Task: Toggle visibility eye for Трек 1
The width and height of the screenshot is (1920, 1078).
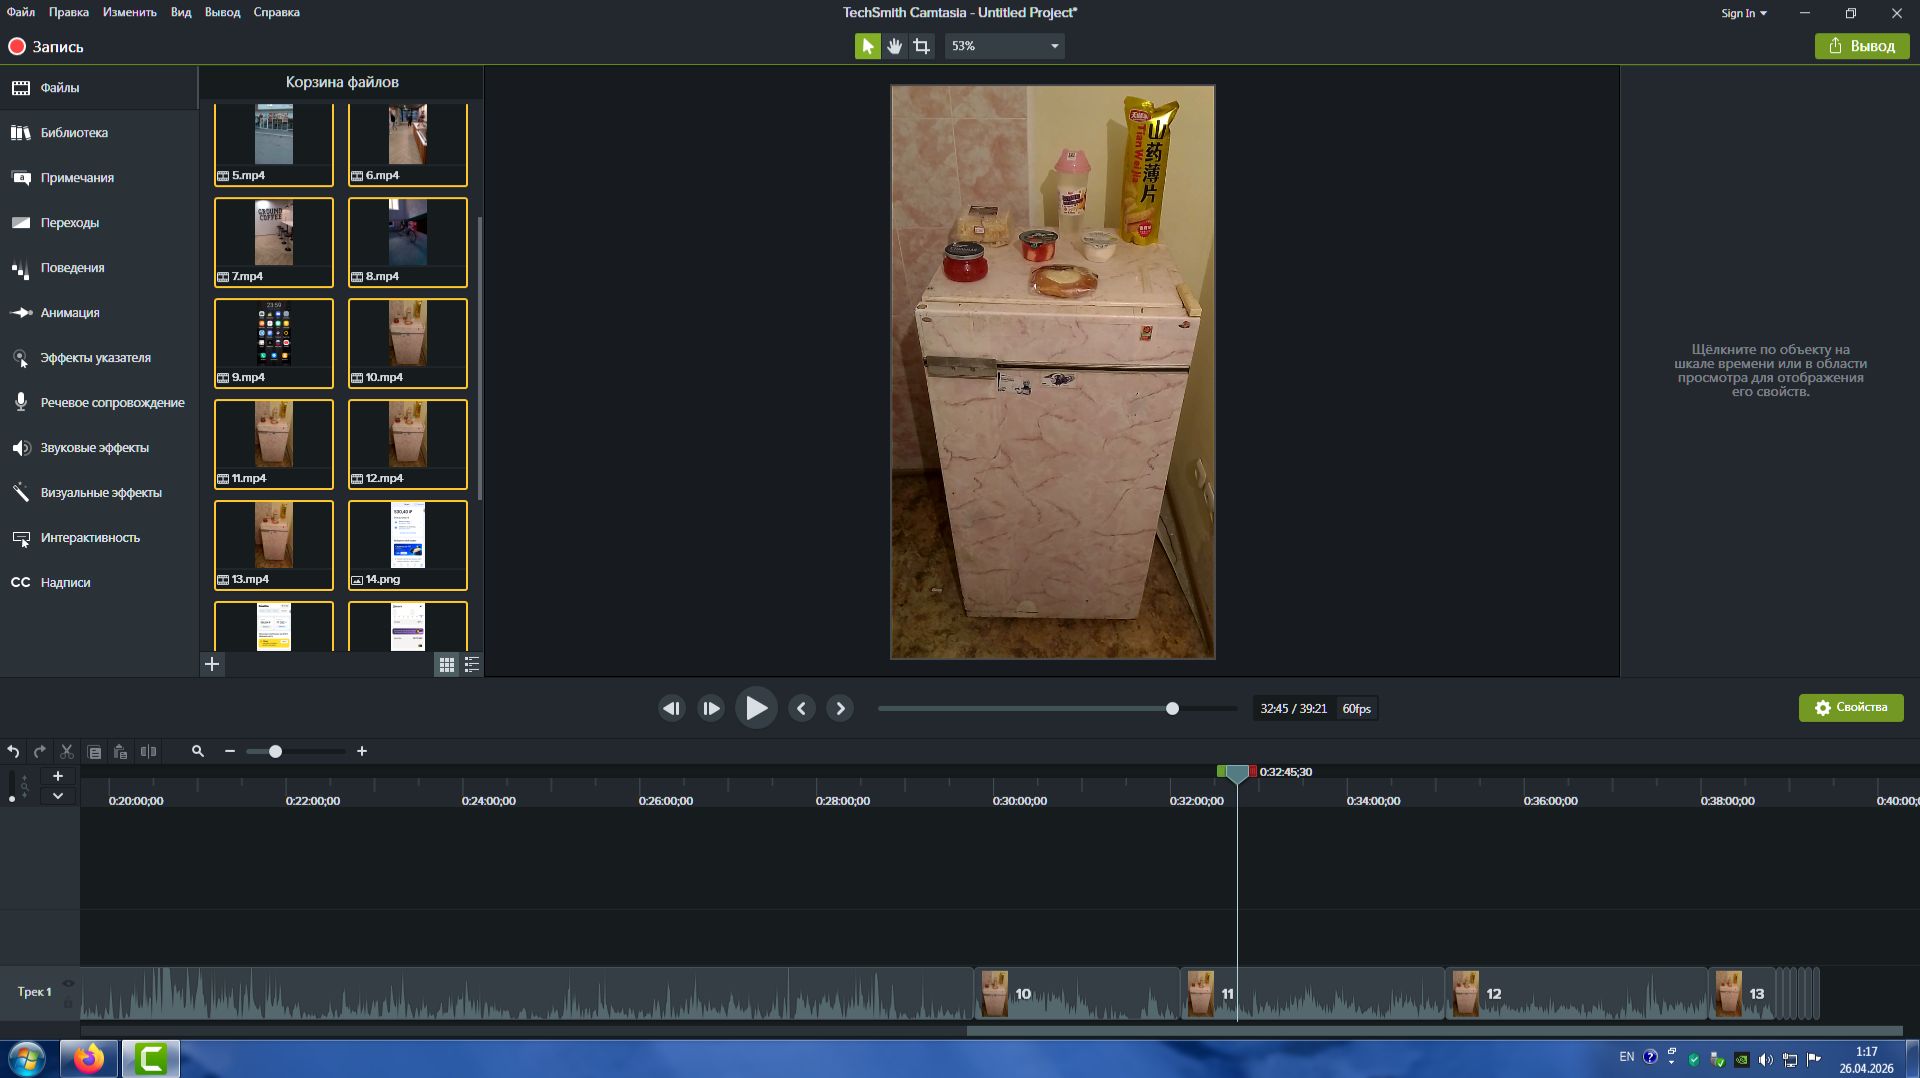Action: click(x=68, y=984)
